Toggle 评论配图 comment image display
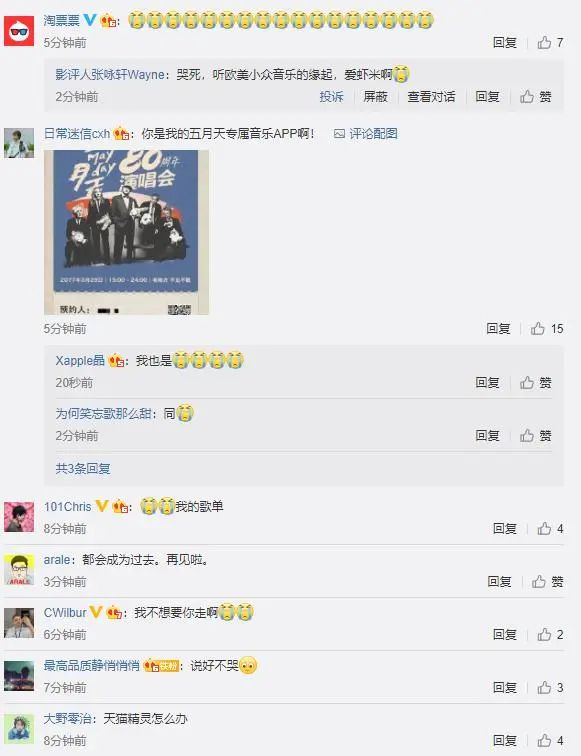Viewport: 581px width, 756px height. pyautogui.click(x=366, y=134)
